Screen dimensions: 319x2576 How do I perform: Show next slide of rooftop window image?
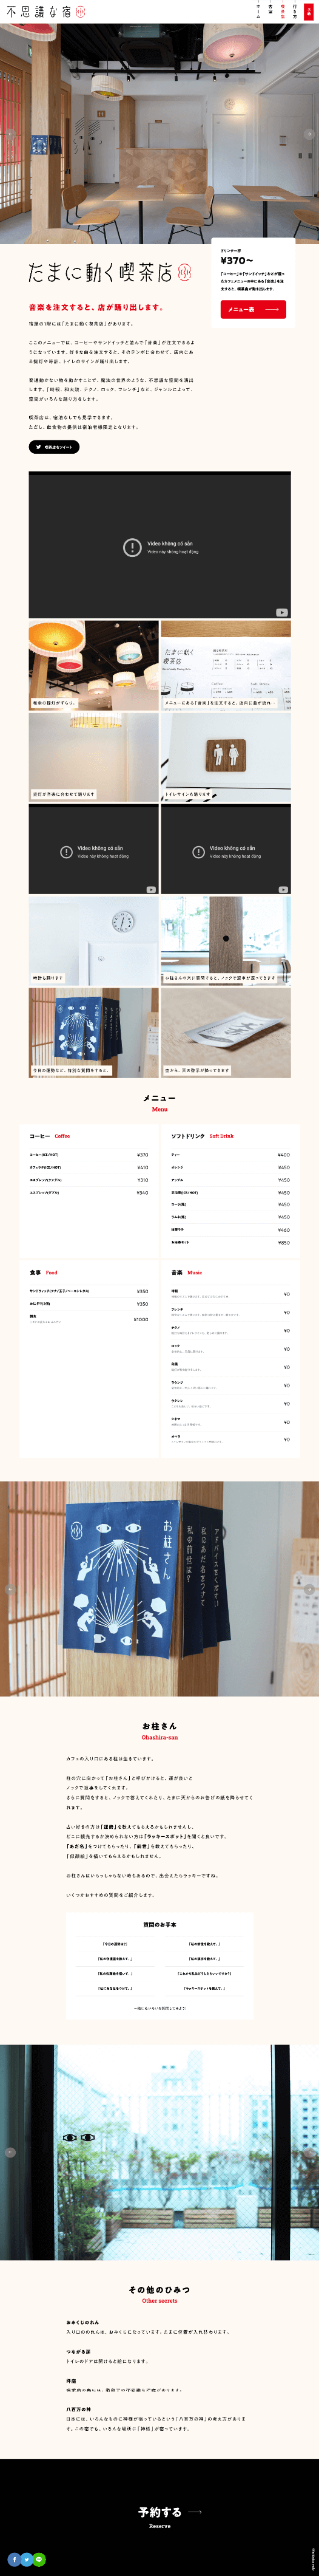coord(310,2152)
